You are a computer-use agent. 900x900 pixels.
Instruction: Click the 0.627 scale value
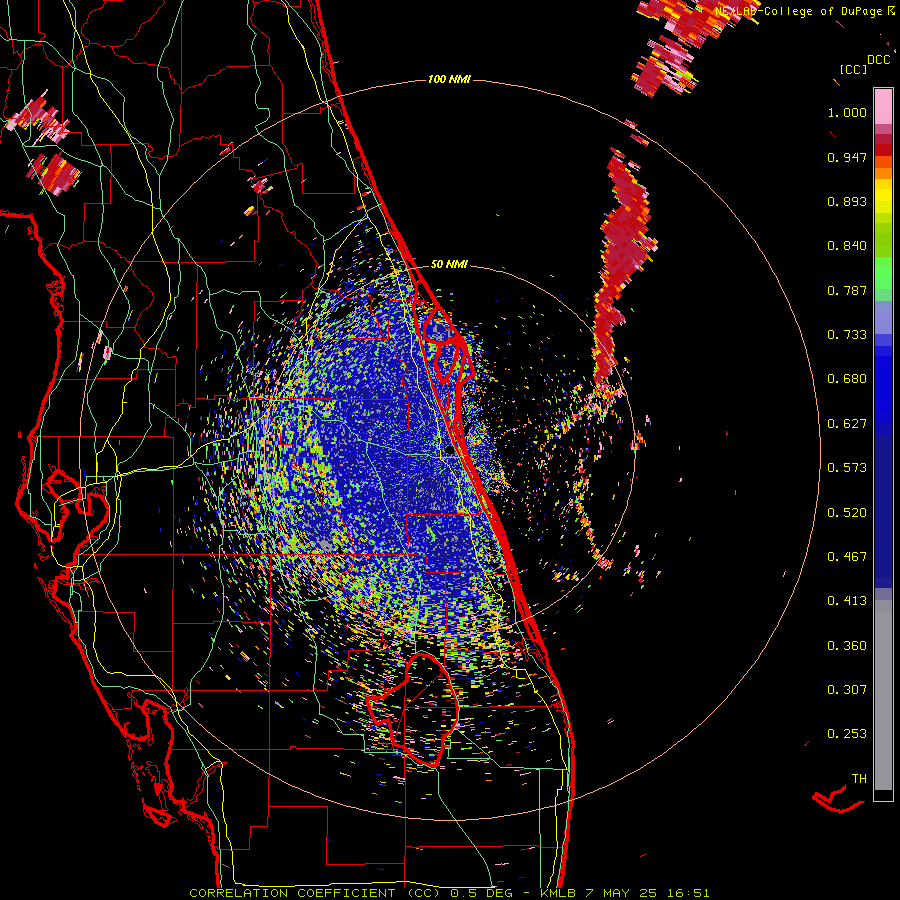847,424
